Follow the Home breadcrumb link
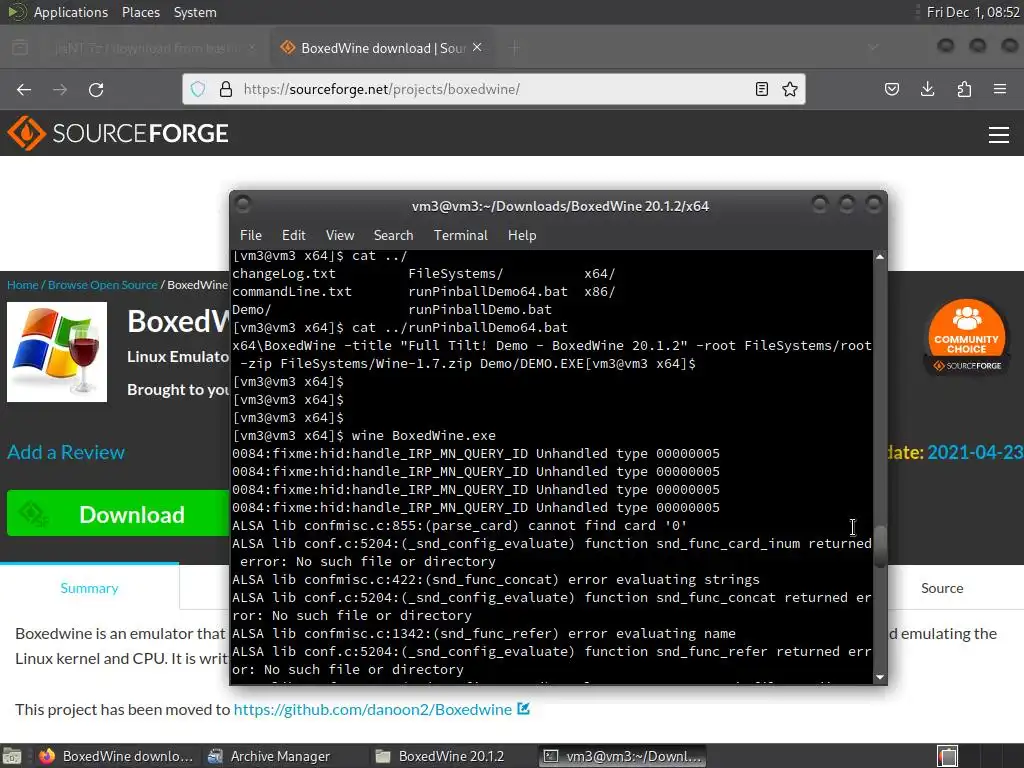Viewport: 1024px width, 768px height. click(x=23, y=285)
